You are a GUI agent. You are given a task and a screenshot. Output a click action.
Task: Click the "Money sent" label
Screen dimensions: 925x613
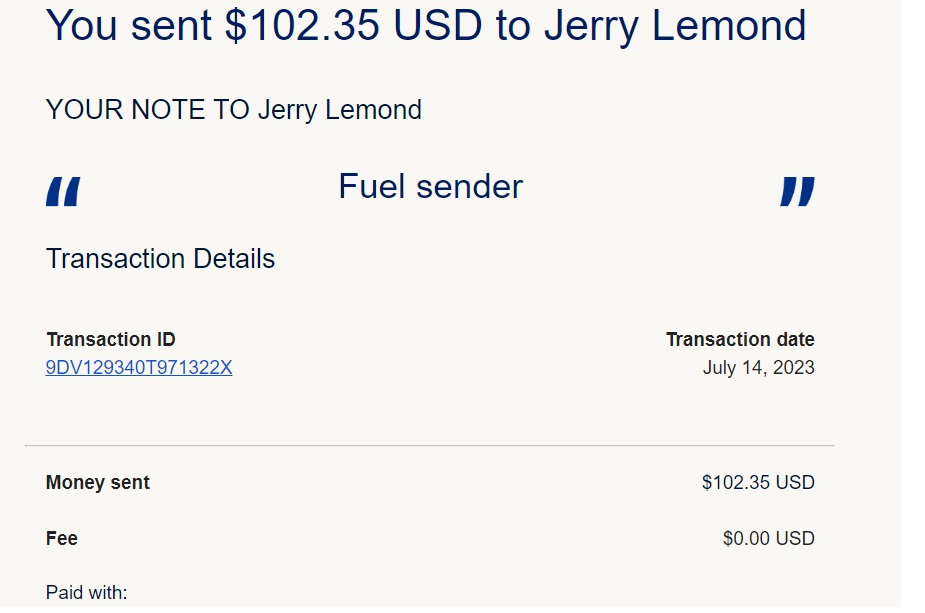98,483
